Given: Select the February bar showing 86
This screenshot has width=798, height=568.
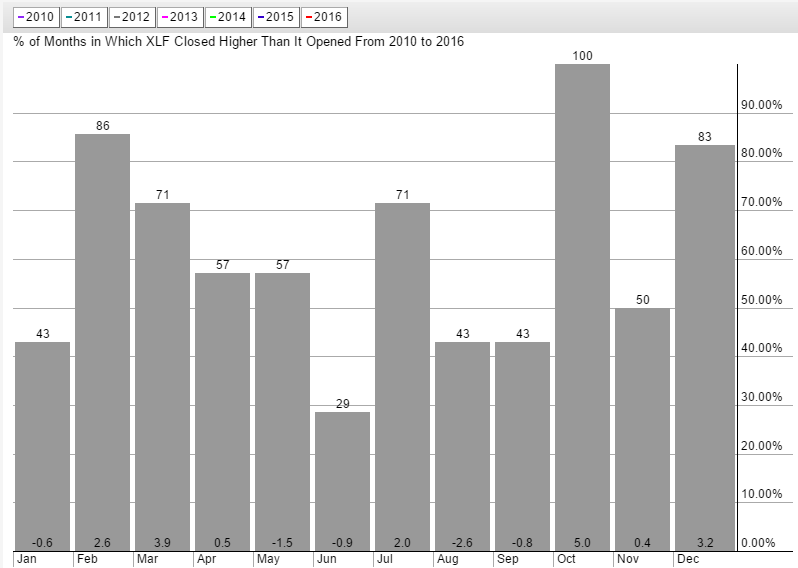Looking at the screenshot, I should pos(102,343).
